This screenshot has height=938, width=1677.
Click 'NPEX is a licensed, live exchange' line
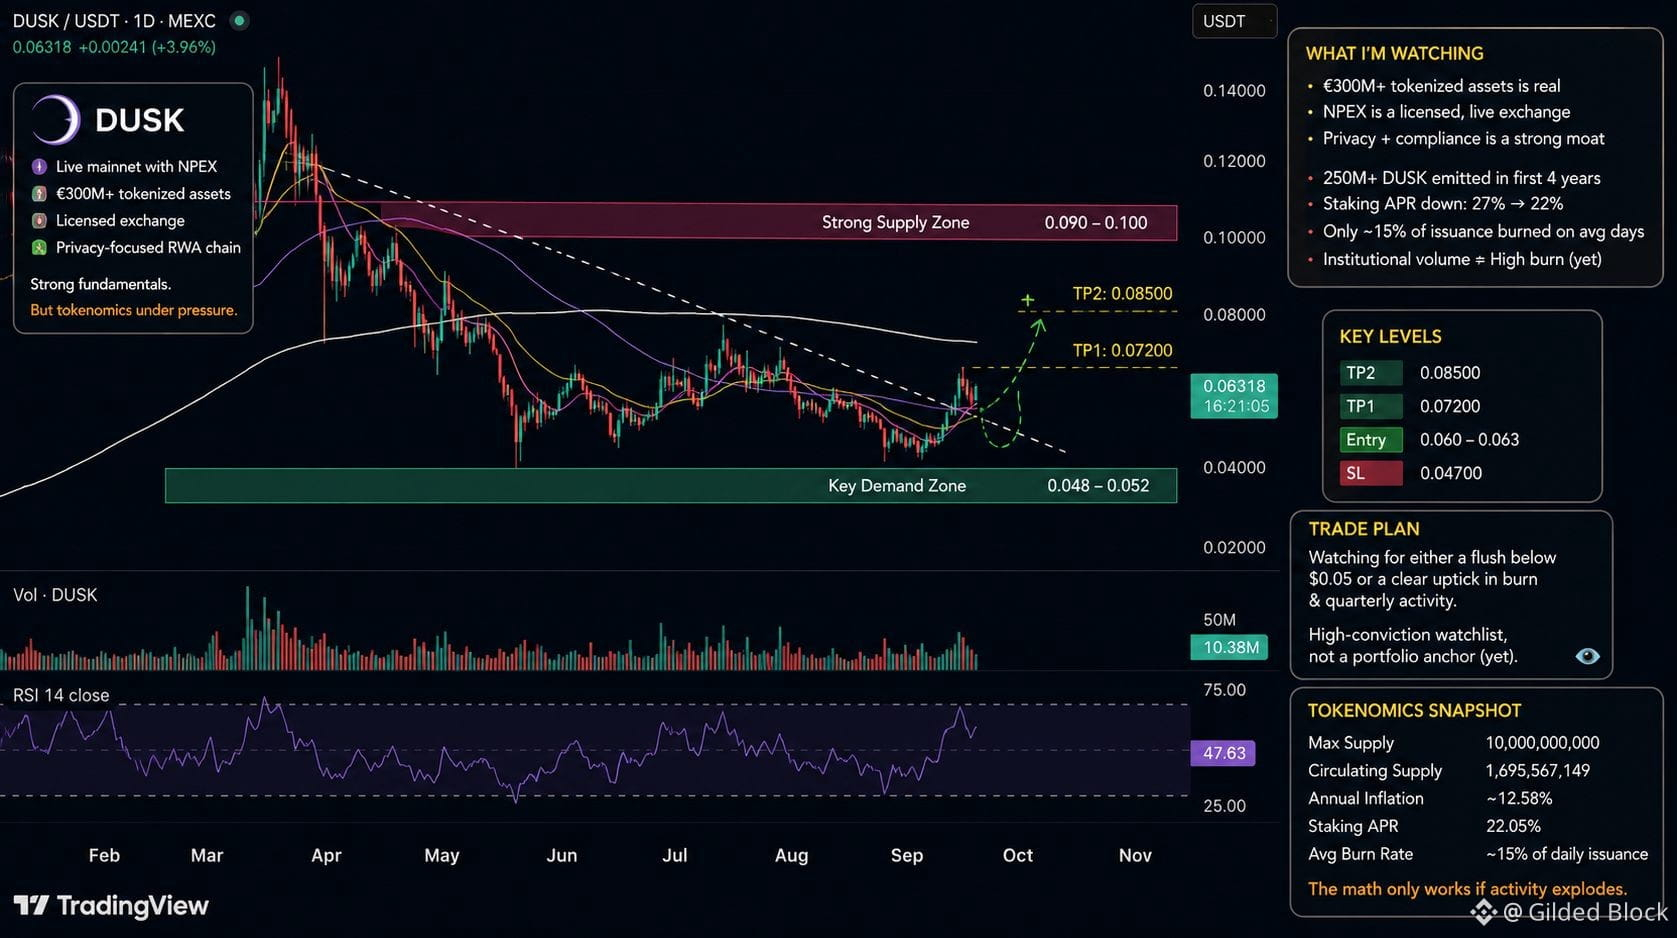(1446, 112)
